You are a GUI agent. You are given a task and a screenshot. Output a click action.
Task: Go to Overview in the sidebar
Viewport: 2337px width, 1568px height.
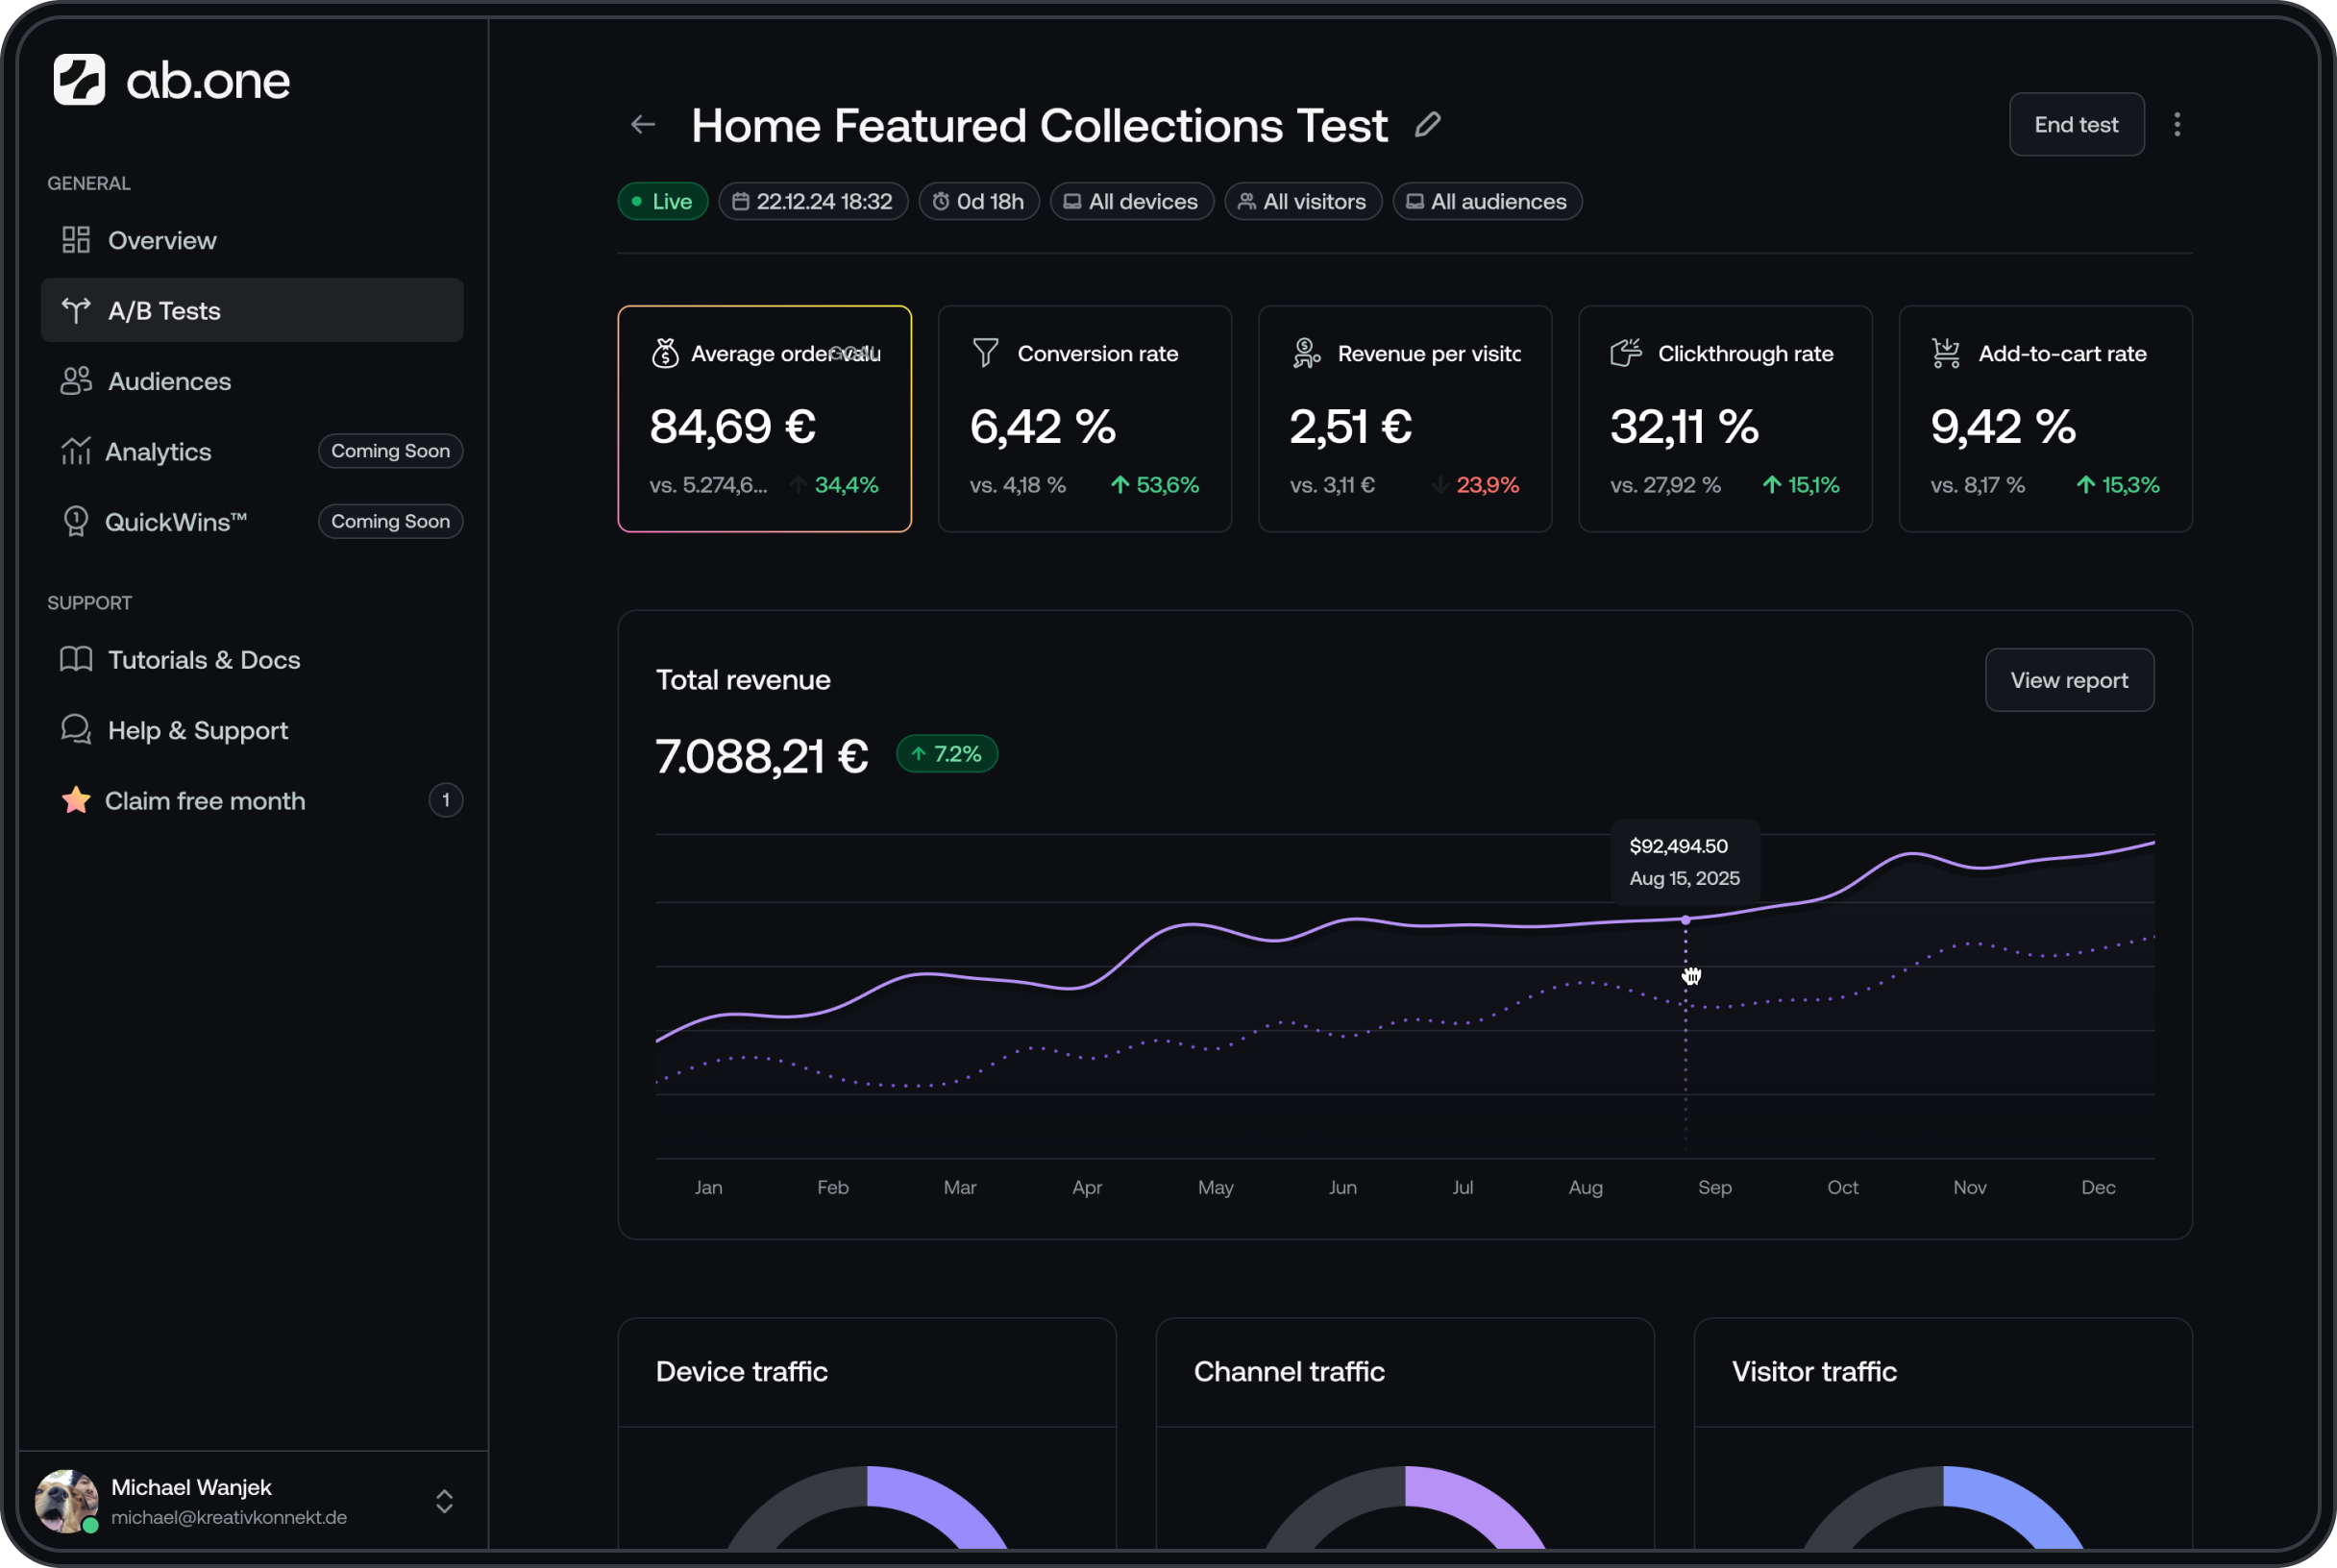click(162, 241)
